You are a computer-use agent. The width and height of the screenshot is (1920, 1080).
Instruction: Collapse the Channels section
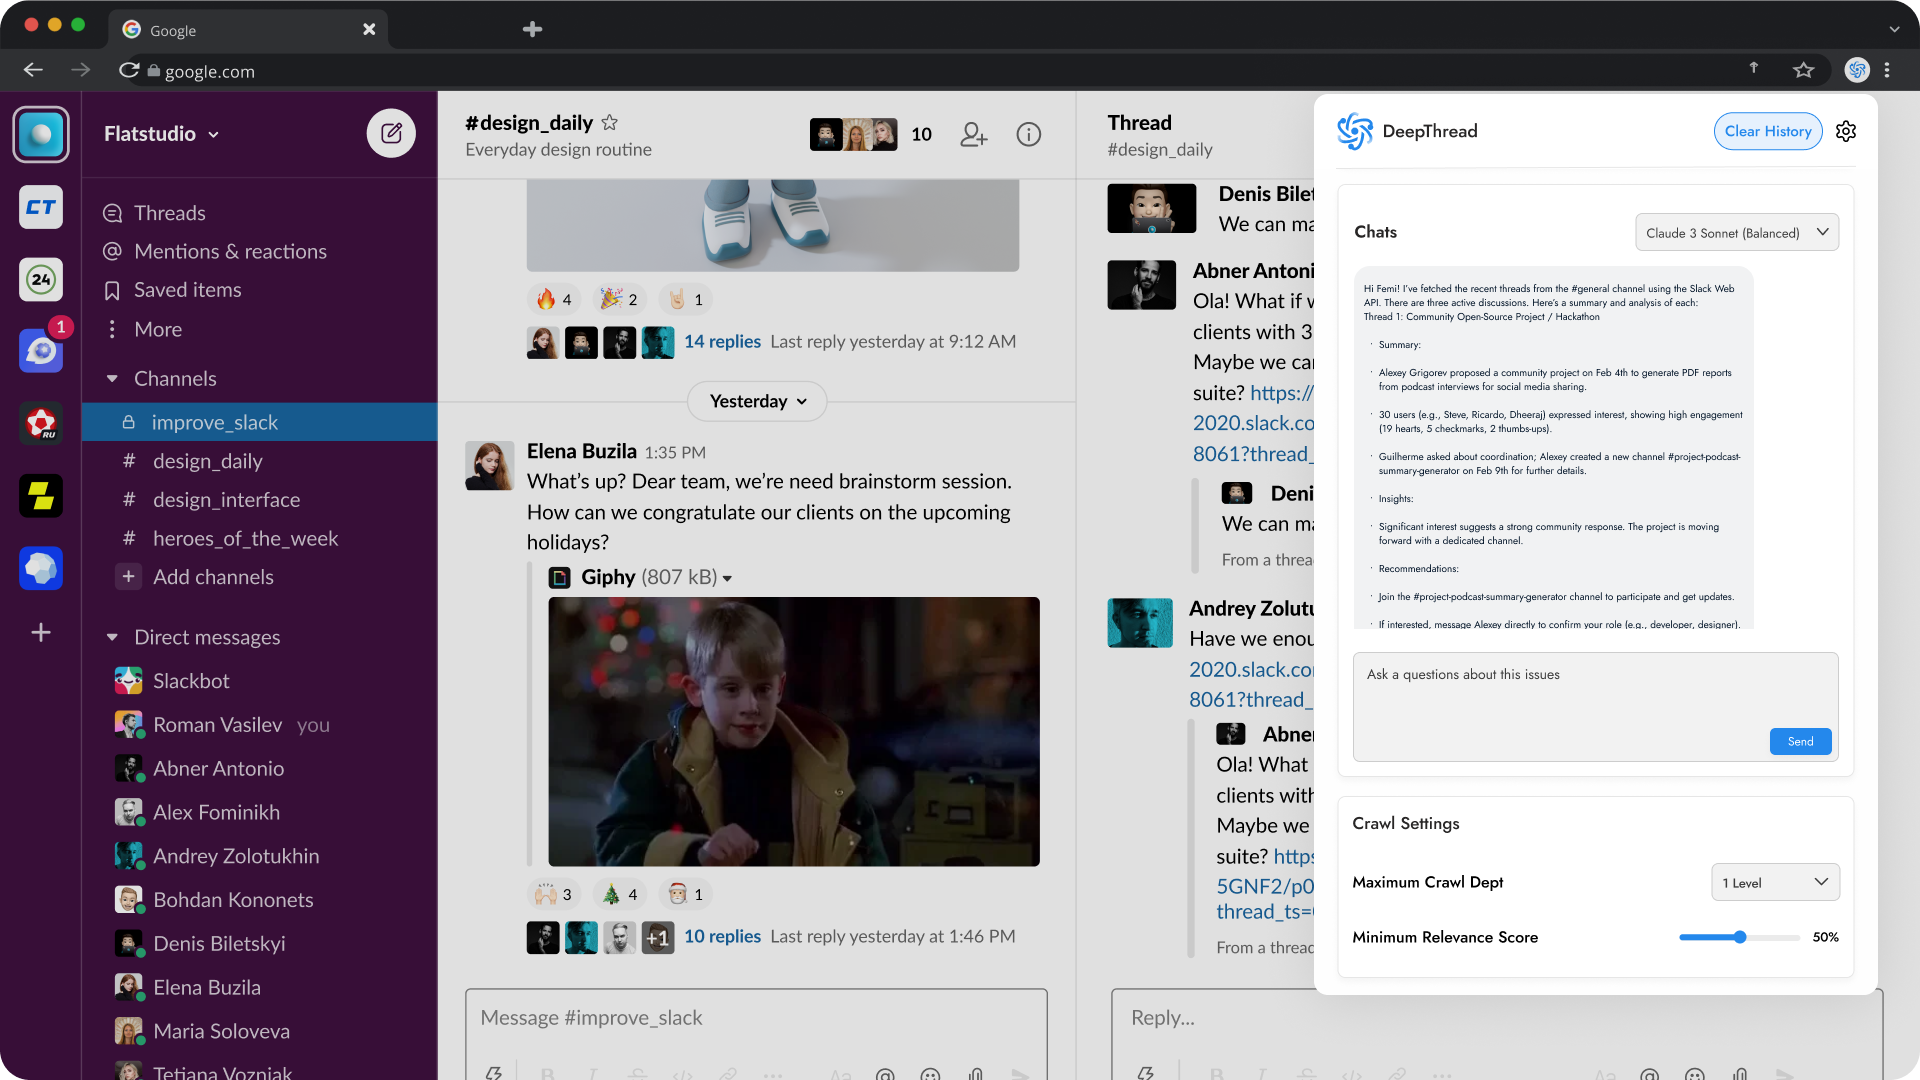(113, 378)
